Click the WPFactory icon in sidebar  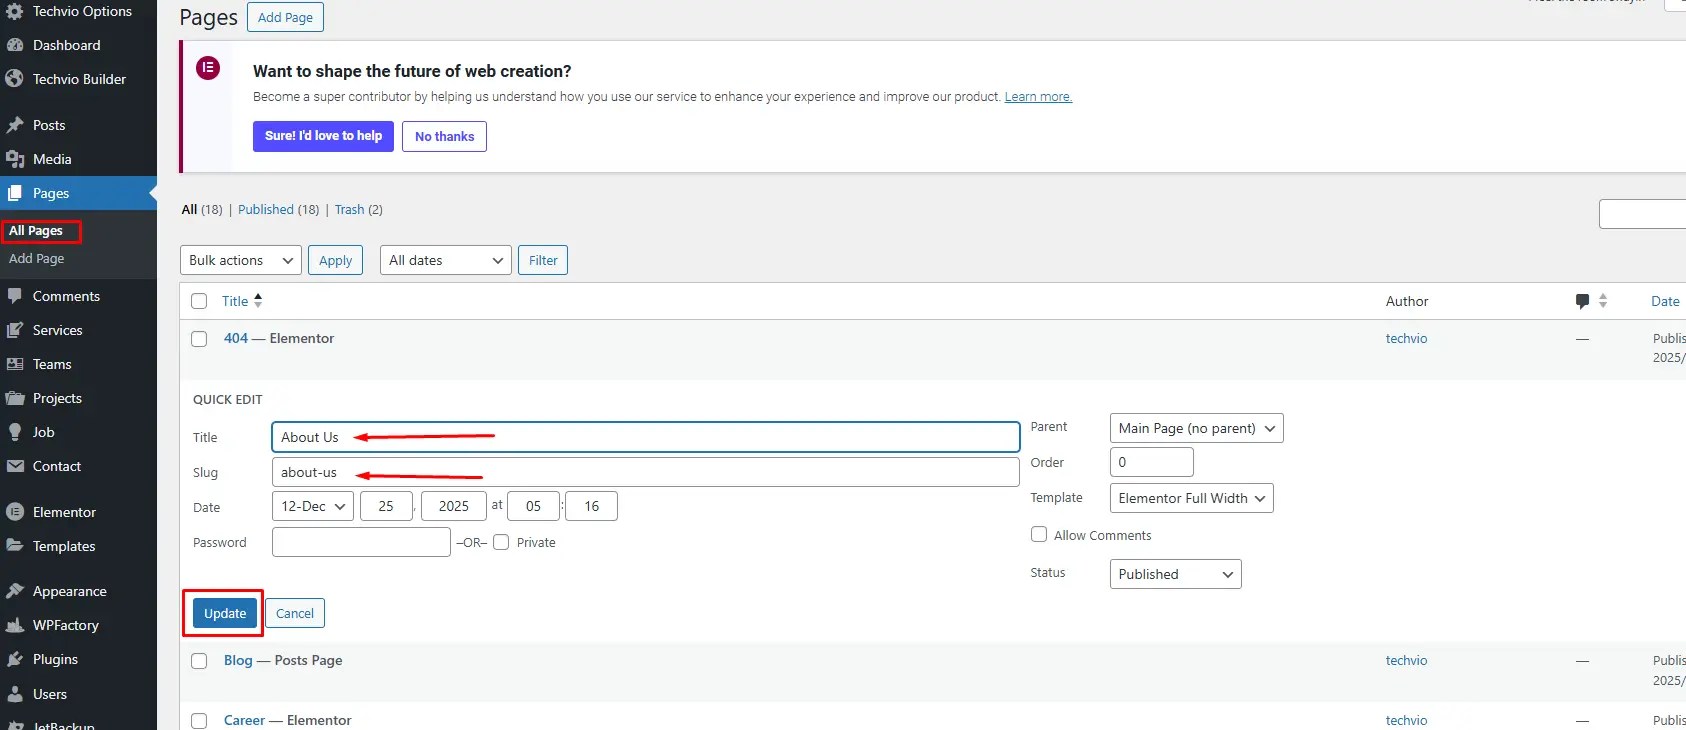(15, 625)
